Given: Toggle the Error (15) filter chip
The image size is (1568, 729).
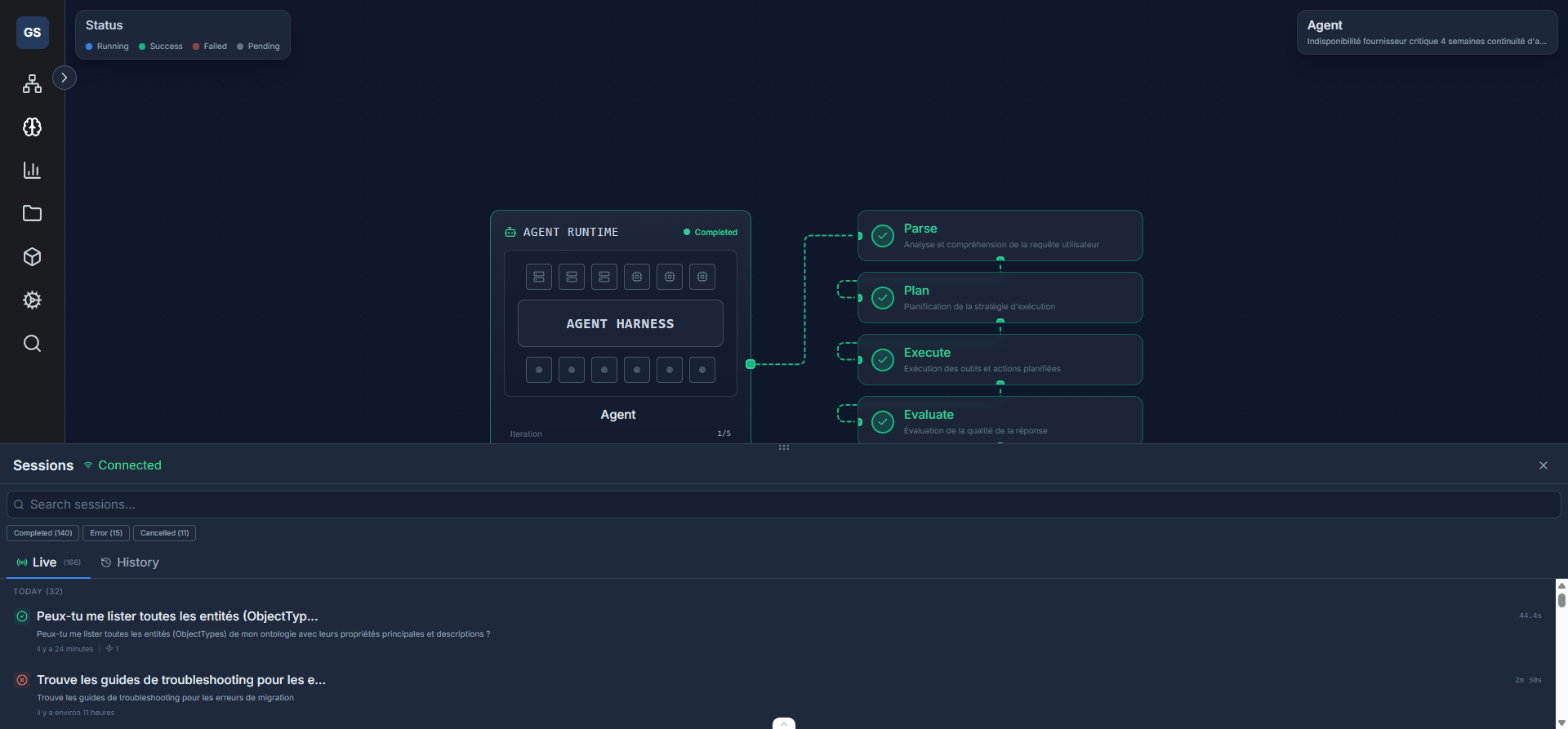Looking at the screenshot, I should pos(106,533).
